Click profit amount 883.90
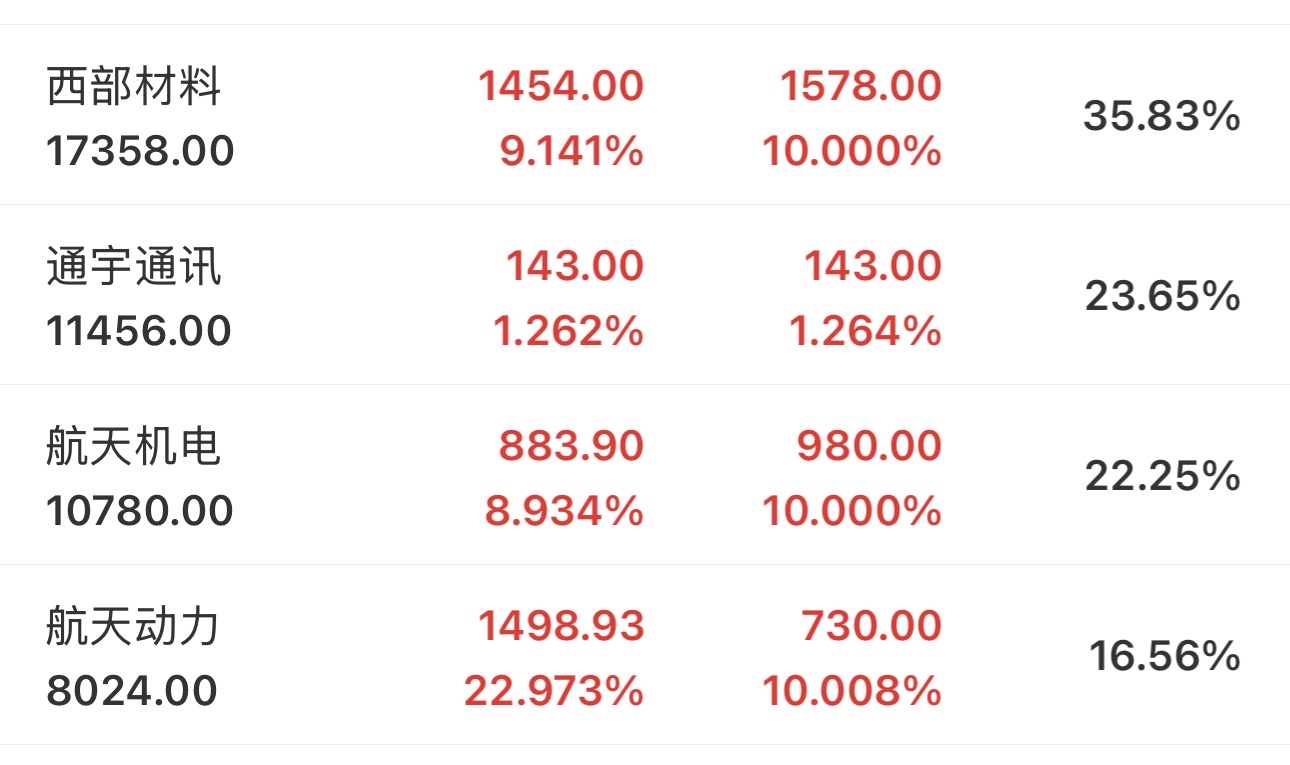1290x765 pixels. click(571, 446)
